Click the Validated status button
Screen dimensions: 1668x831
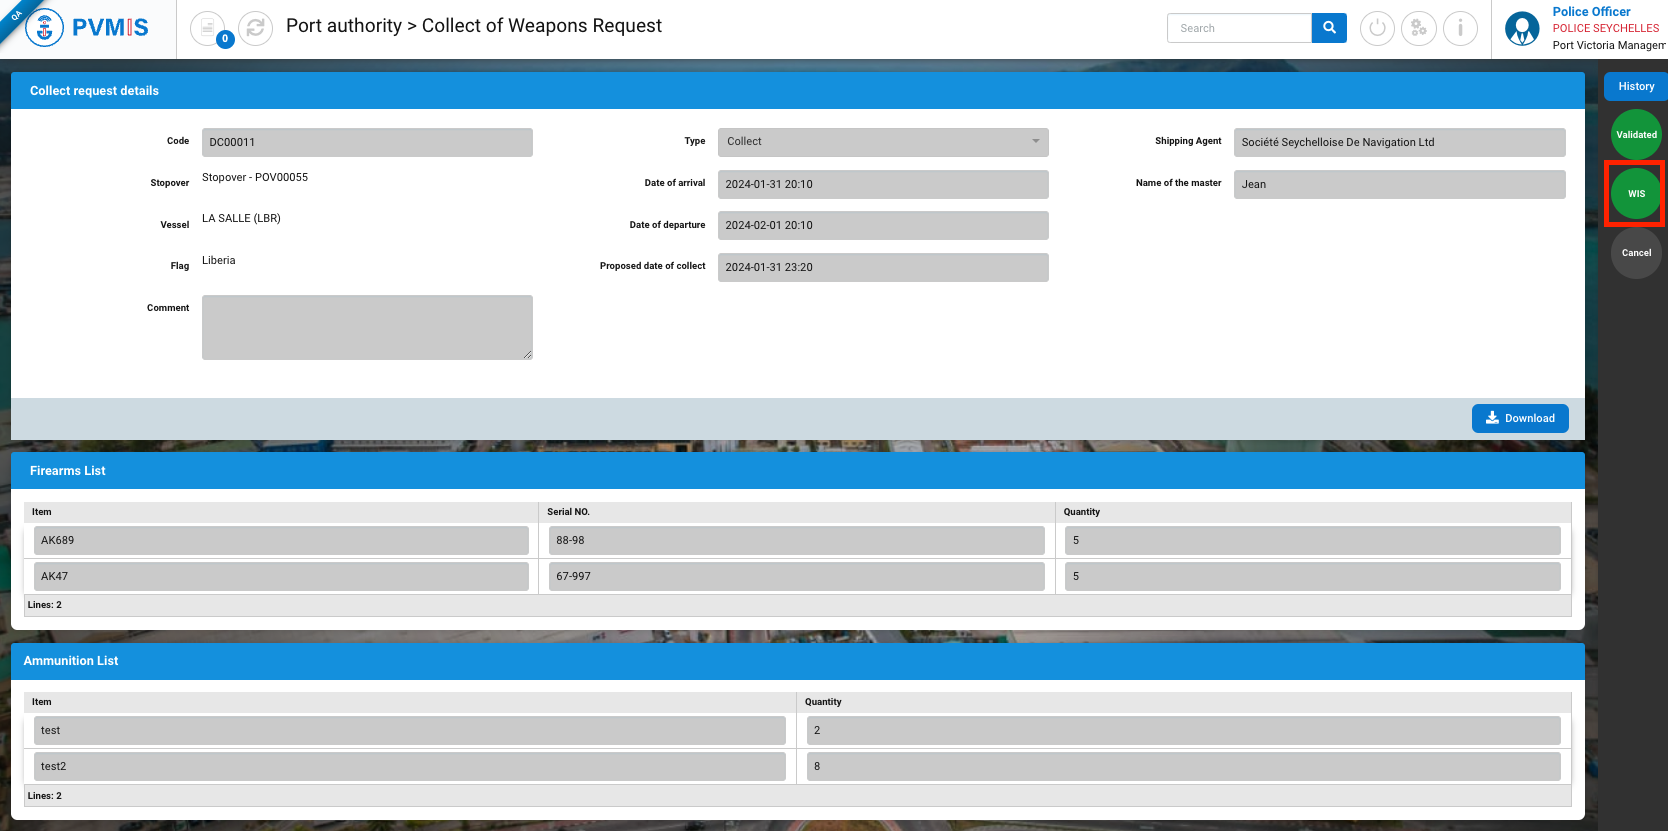coord(1636,135)
